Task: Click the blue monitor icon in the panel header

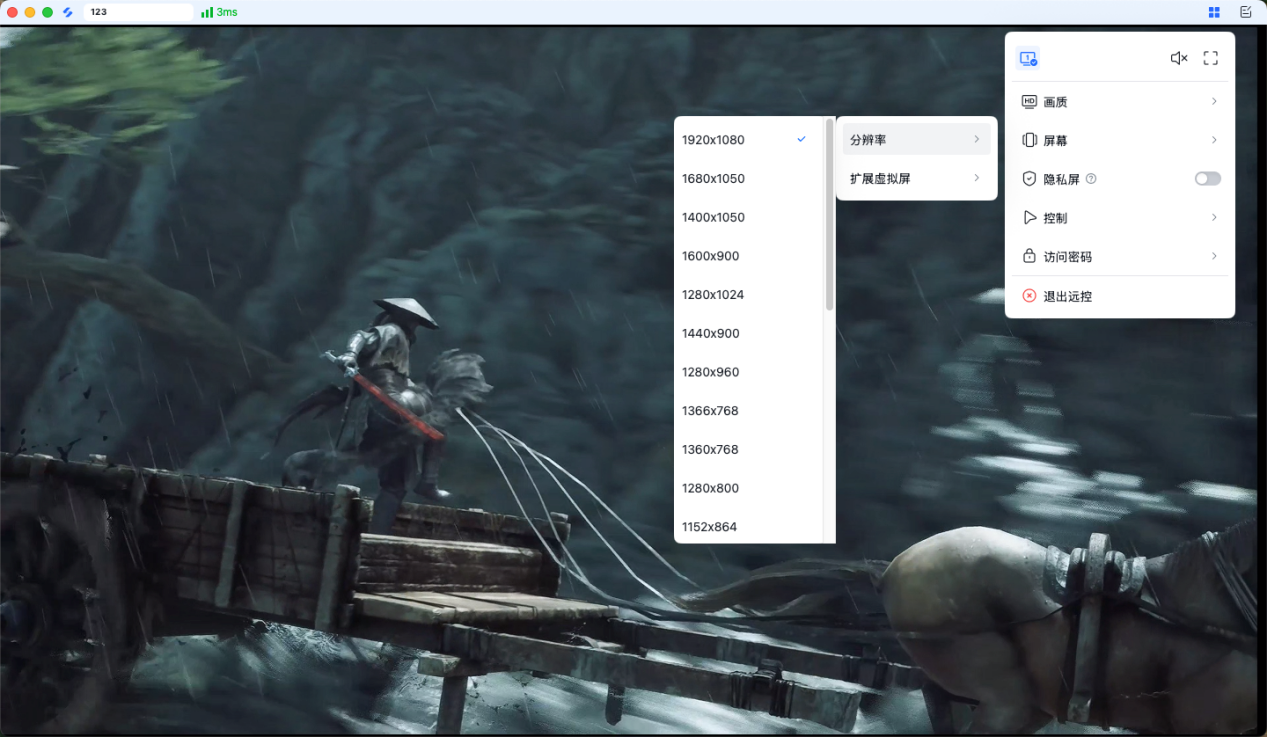Action: [x=1028, y=58]
